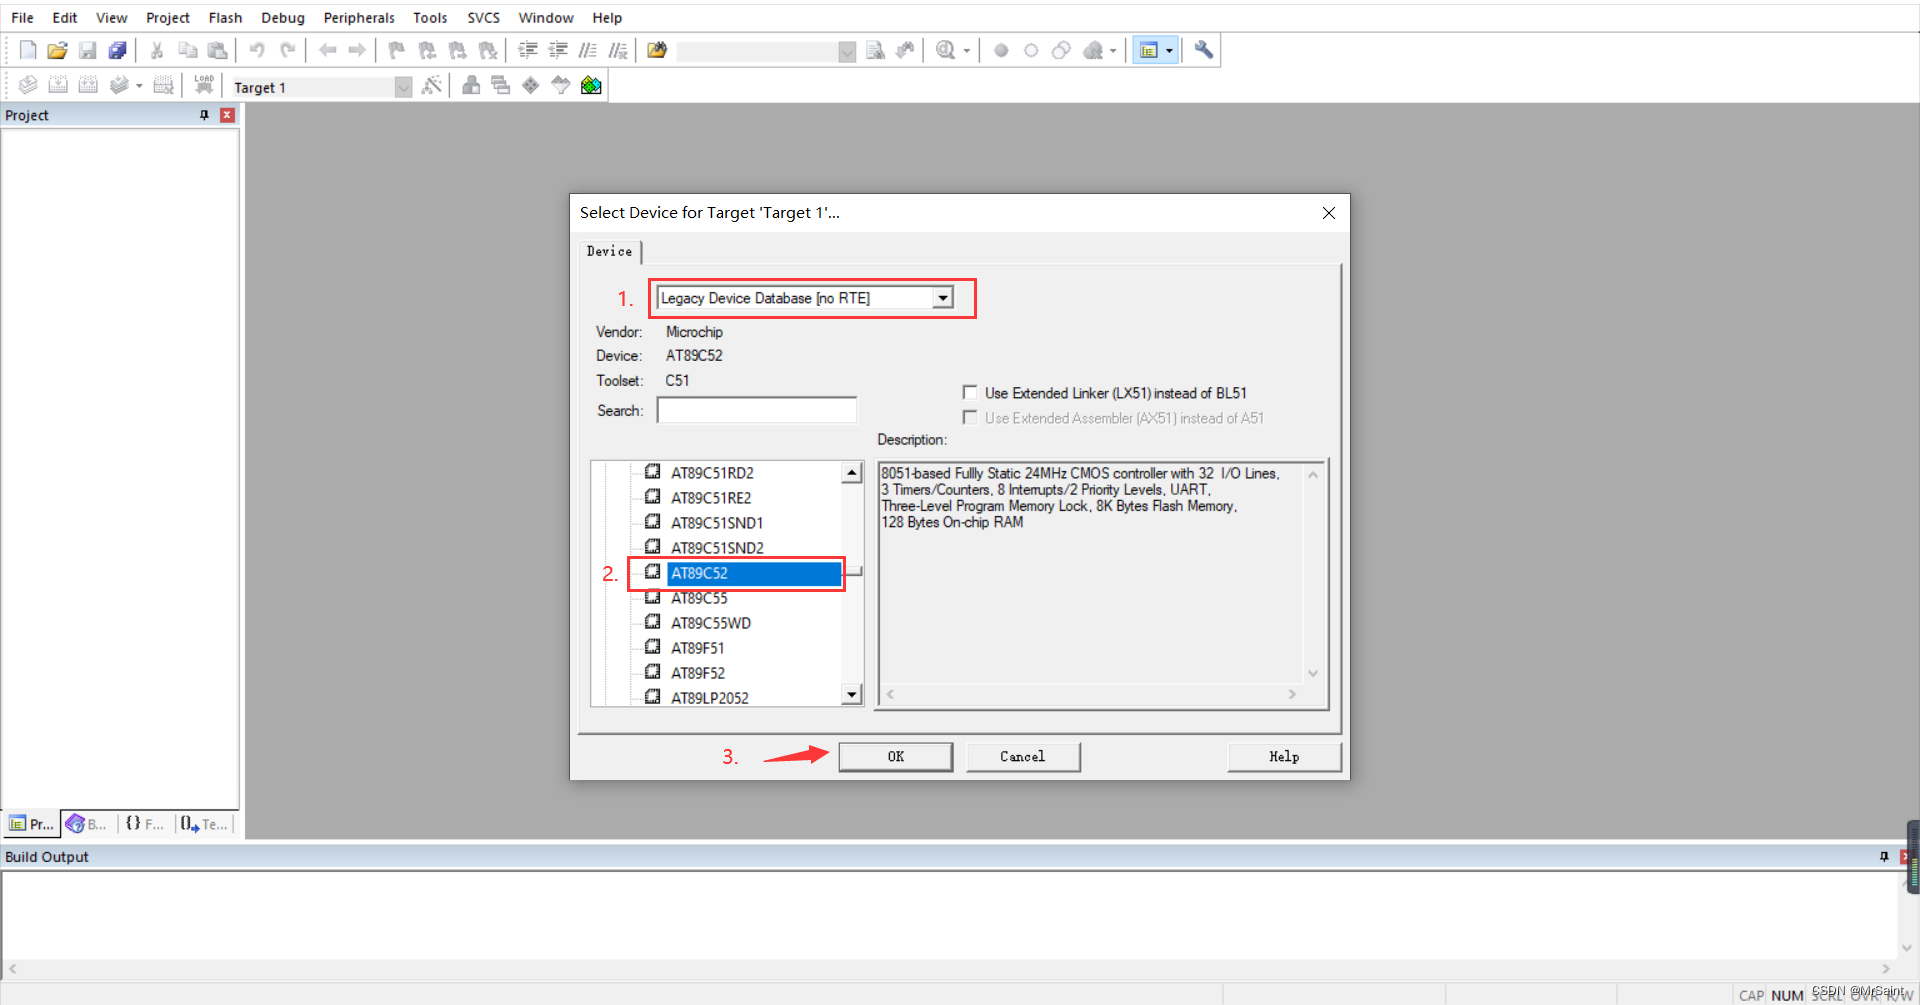Click the Cut scissors icon
The width and height of the screenshot is (1920, 1005).
pos(157,50)
